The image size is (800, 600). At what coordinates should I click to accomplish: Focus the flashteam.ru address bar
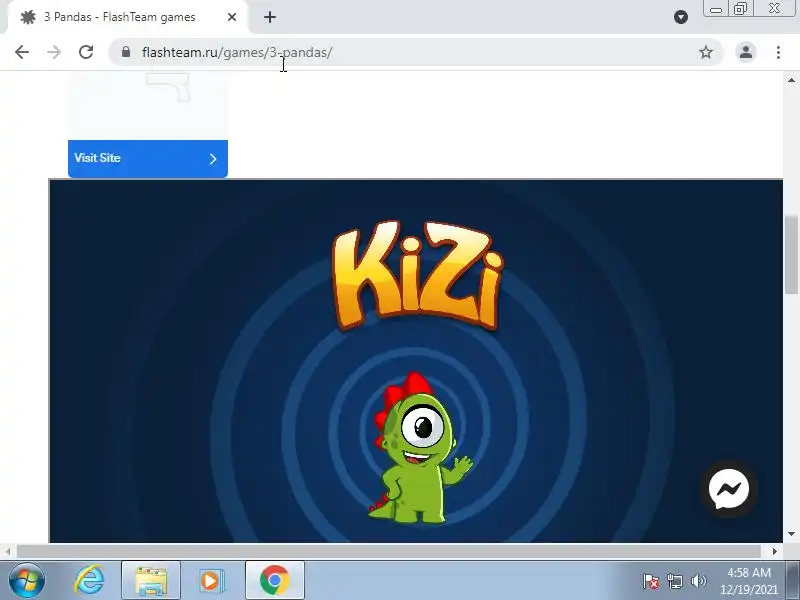[416, 52]
